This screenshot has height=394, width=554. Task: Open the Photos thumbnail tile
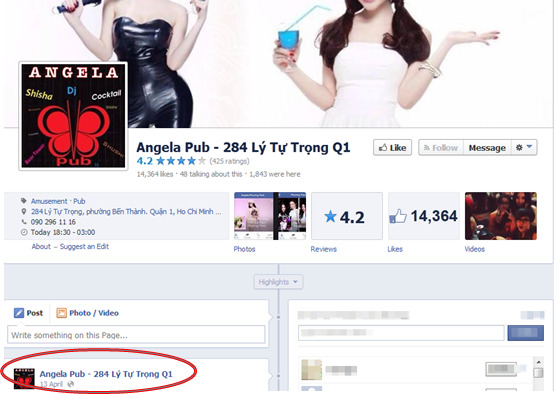point(270,216)
